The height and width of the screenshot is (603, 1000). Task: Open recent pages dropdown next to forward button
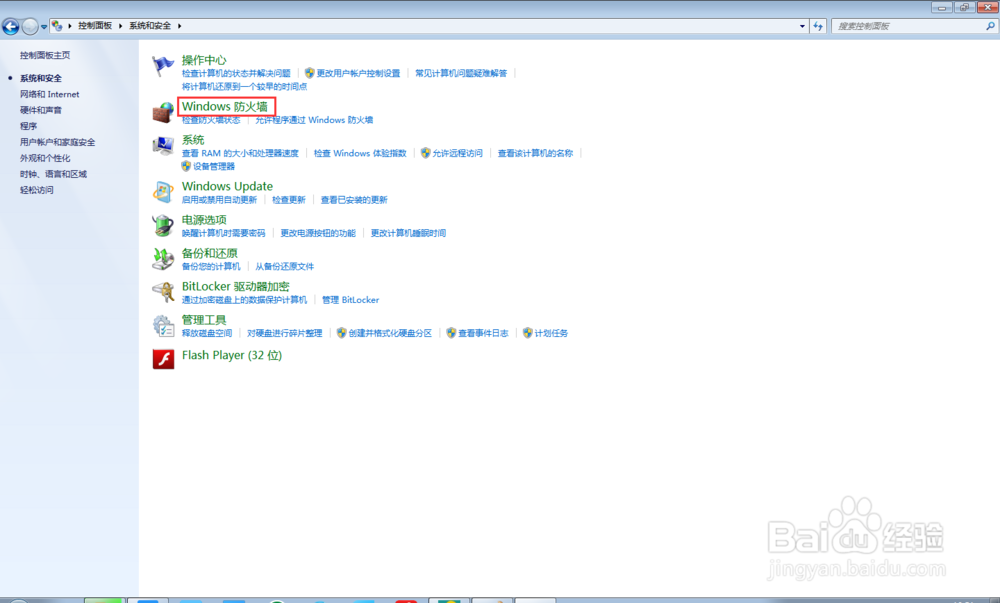coord(44,27)
